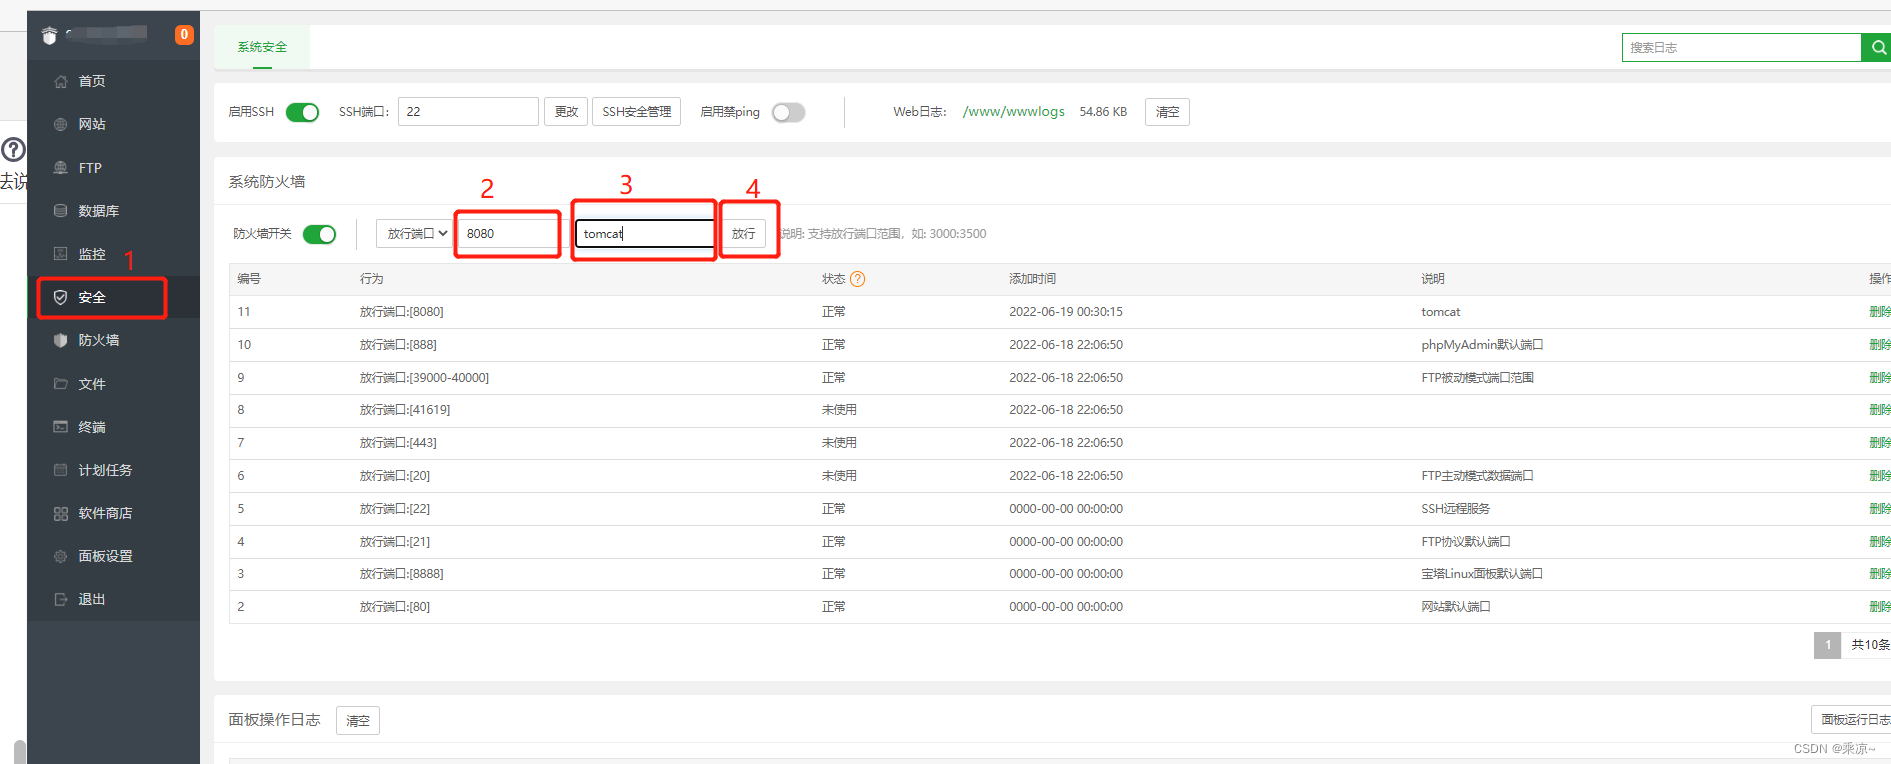The width and height of the screenshot is (1891, 764).
Task: Click the logout icon beside 退出
Action: click(61, 599)
